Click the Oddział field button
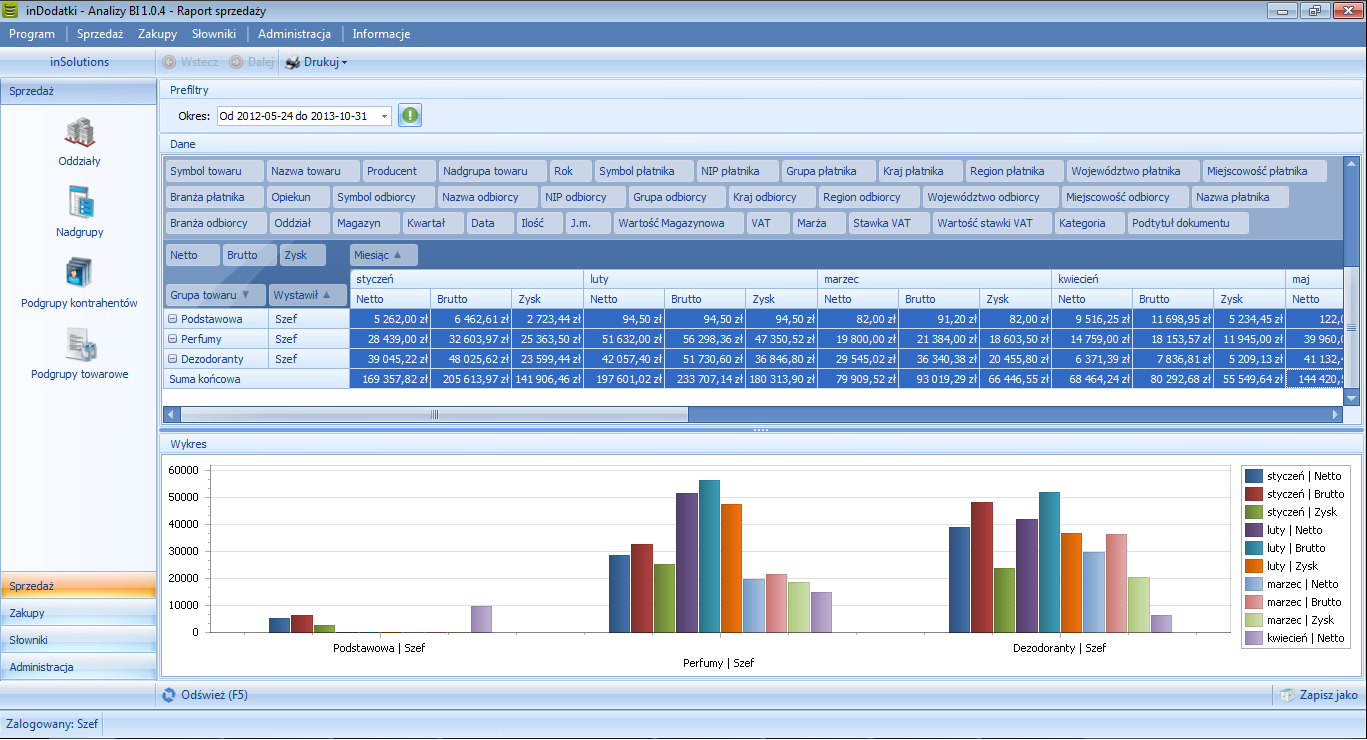The height and width of the screenshot is (740, 1367). (x=298, y=223)
